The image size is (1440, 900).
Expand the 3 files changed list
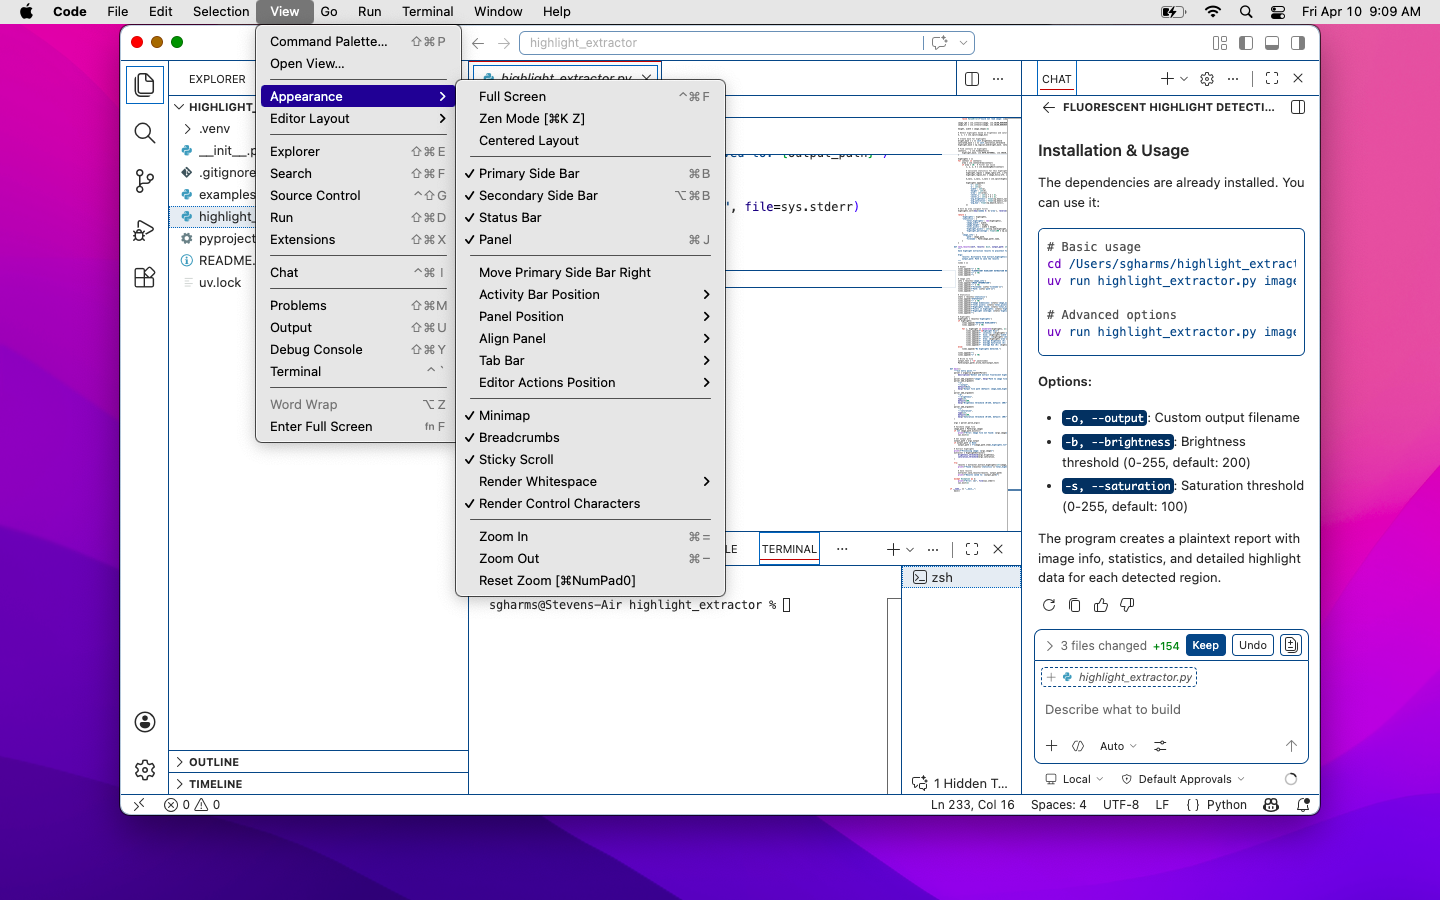1049,645
